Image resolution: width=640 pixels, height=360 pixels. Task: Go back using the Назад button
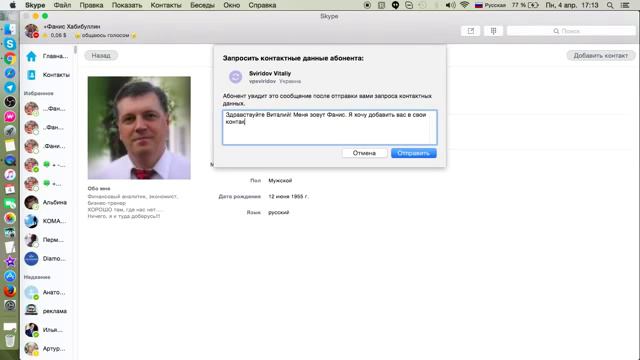click(101, 56)
